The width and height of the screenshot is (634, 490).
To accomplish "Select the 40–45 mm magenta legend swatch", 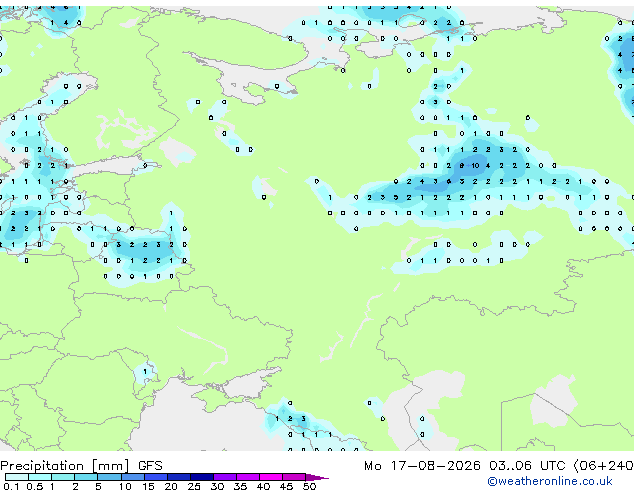I will pos(271,477).
